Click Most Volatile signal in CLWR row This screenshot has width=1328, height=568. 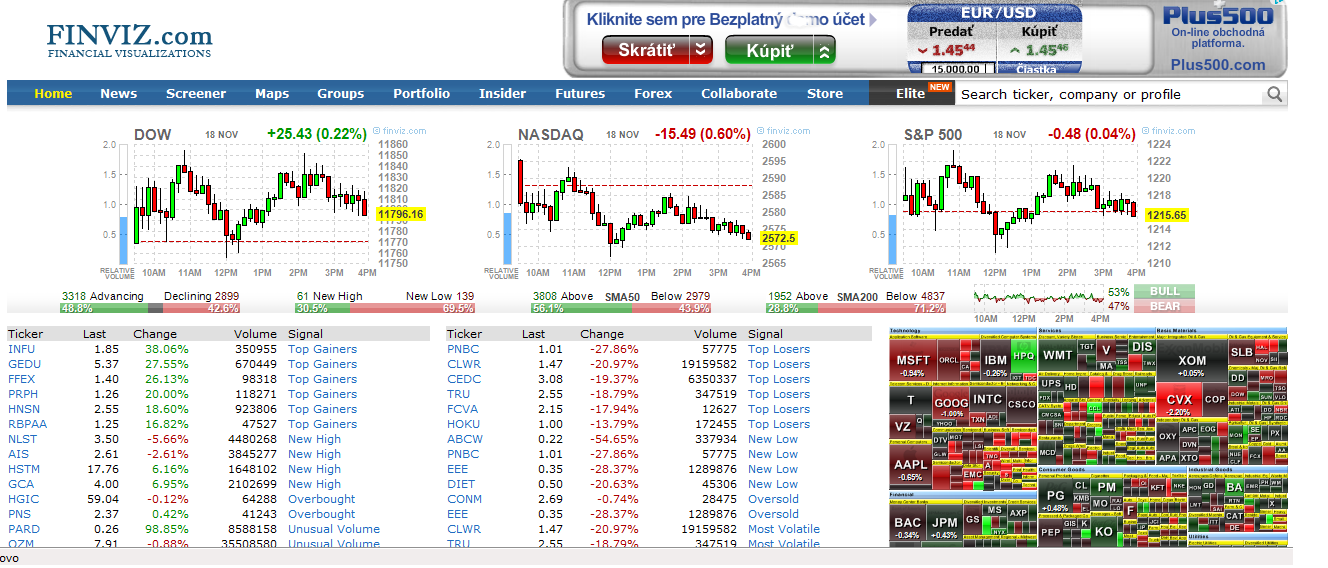tap(784, 529)
